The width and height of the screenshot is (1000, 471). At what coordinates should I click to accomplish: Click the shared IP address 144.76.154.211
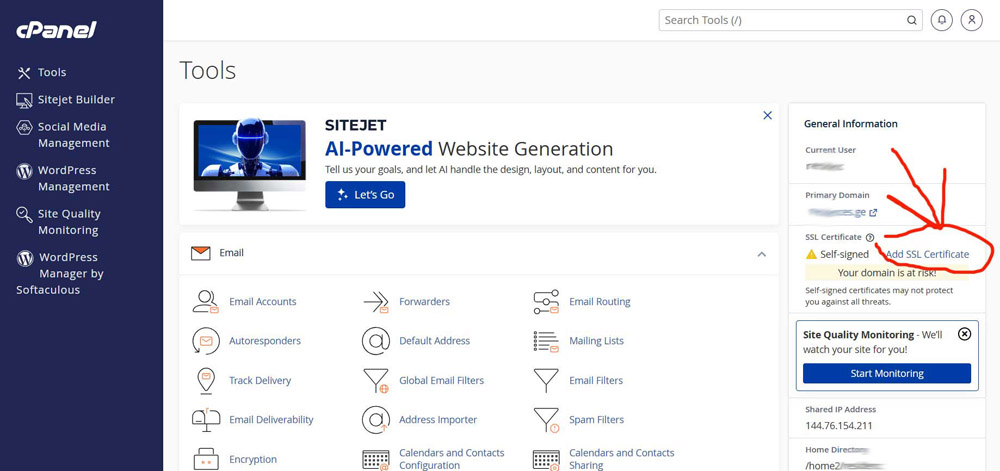(839, 426)
